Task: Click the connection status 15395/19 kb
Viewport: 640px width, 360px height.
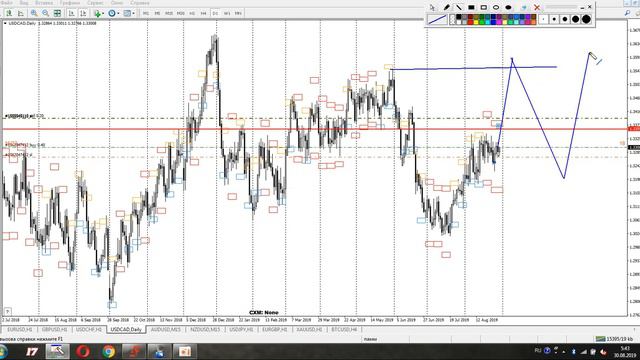Action: (x=614, y=339)
